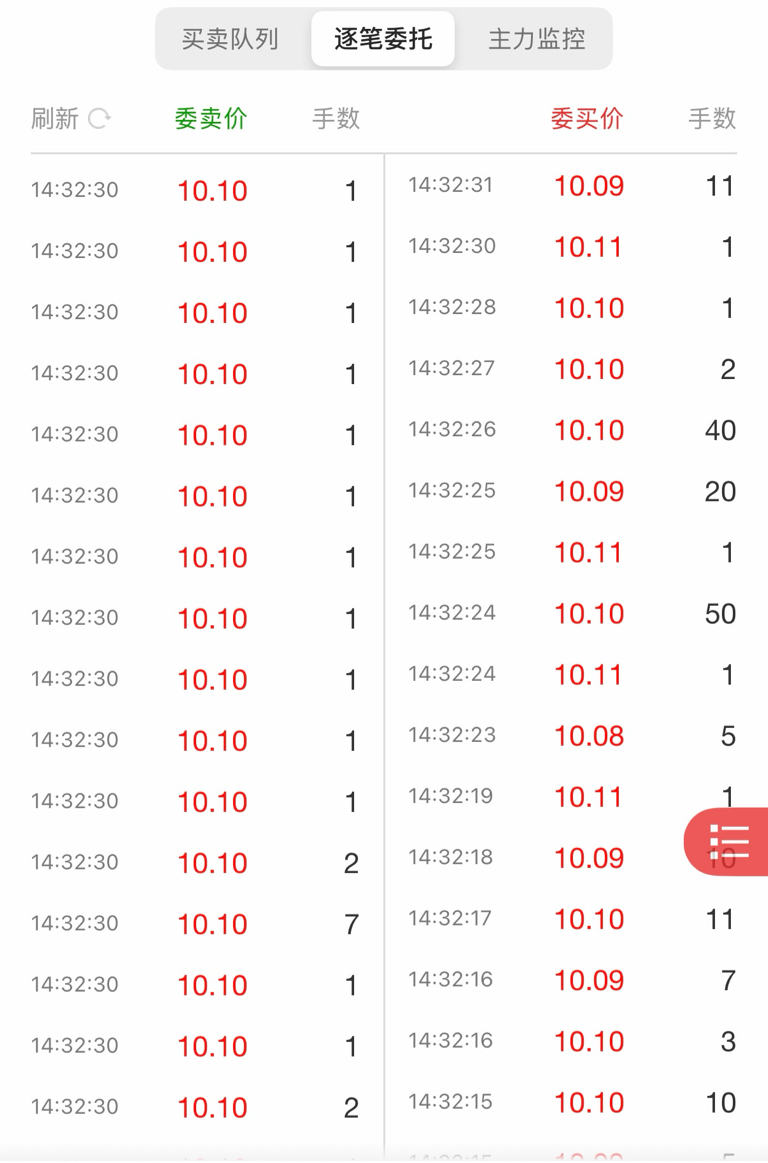Screen dimensions: 768x1163
Task: Click the green 委卖价 column header
Action: coord(211,119)
